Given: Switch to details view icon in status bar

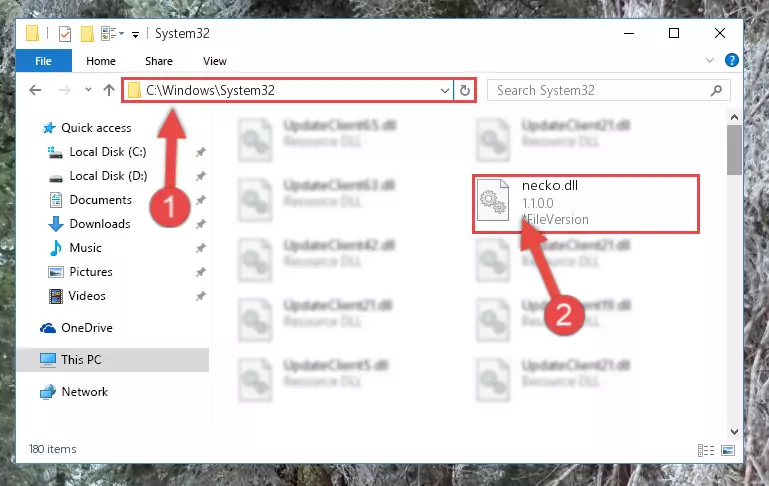Looking at the screenshot, I should [x=706, y=450].
